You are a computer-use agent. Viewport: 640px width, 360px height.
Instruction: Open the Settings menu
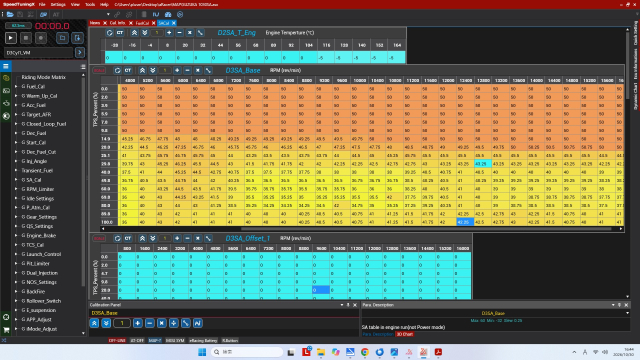coord(58,4)
